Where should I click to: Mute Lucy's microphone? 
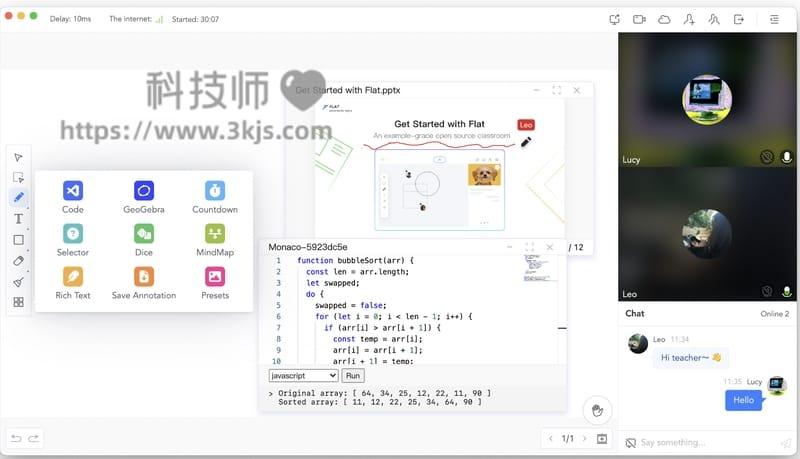(786, 157)
